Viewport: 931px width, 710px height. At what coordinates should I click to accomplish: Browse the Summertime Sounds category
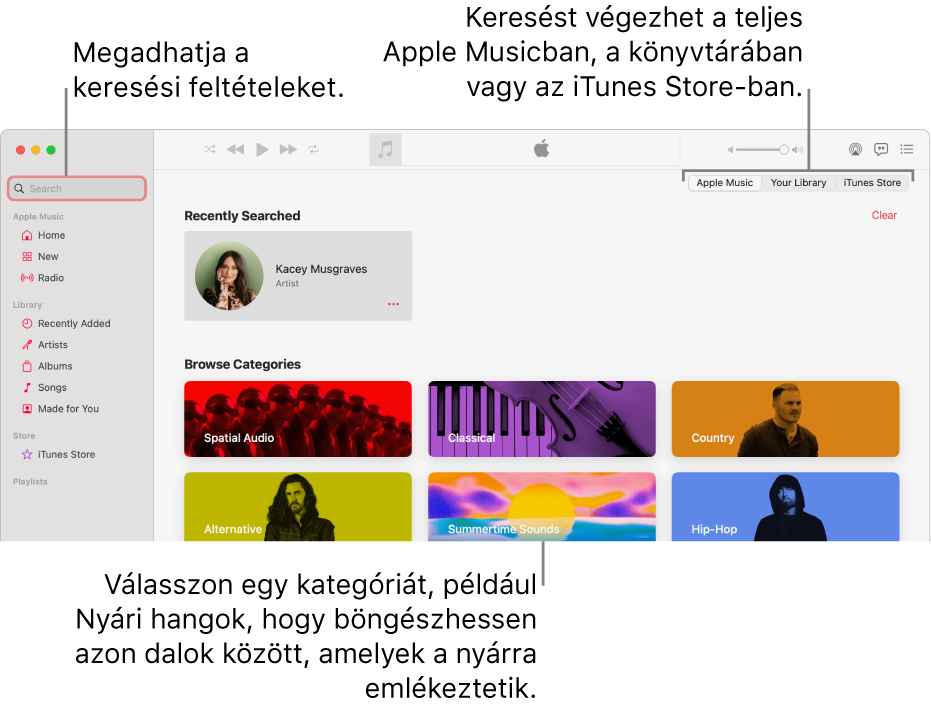tap(542, 506)
